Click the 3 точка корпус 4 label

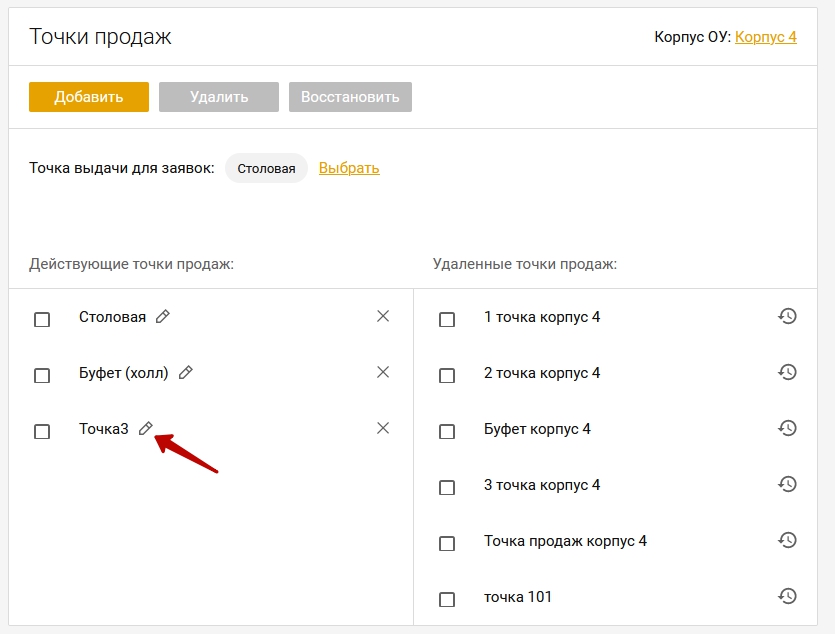click(x=542, y=485)
